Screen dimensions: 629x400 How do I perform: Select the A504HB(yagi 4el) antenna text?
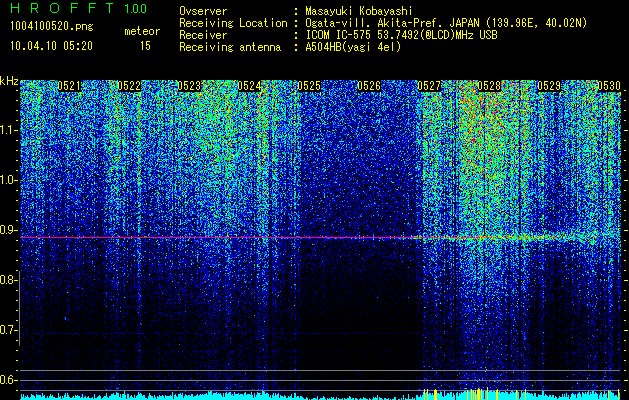tap(353, 47)
